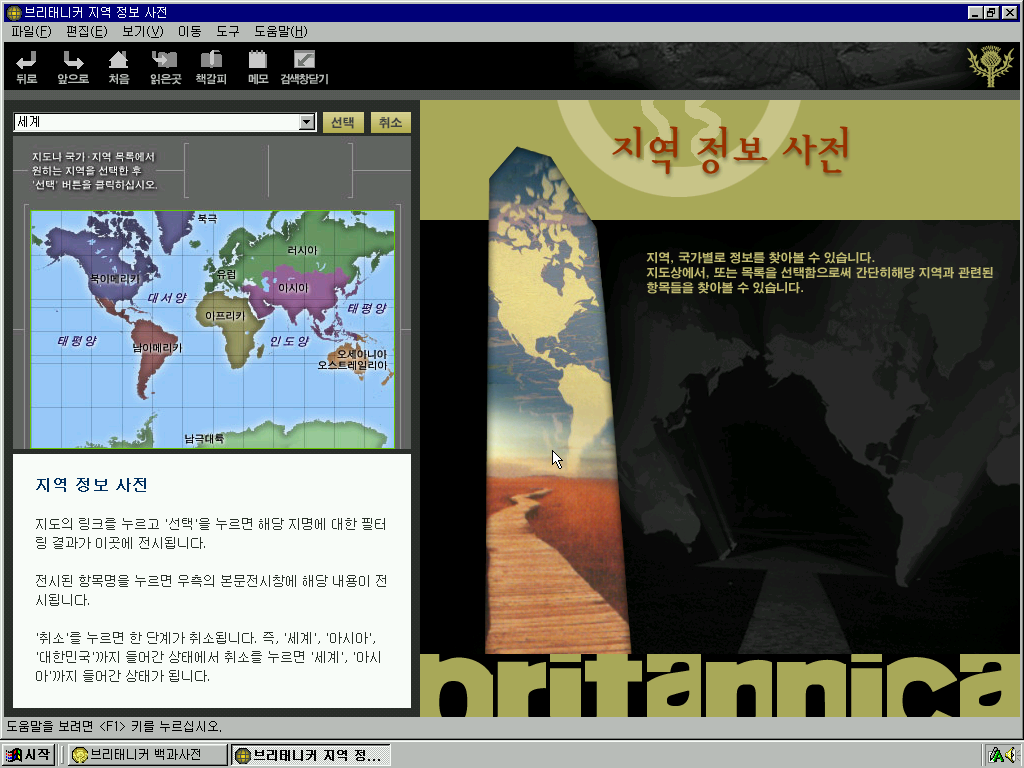This screenshot has width=1024, height=768.
Task: Click the 앞으로 (Forward) toolbar icon
Action: click(73, 67)
